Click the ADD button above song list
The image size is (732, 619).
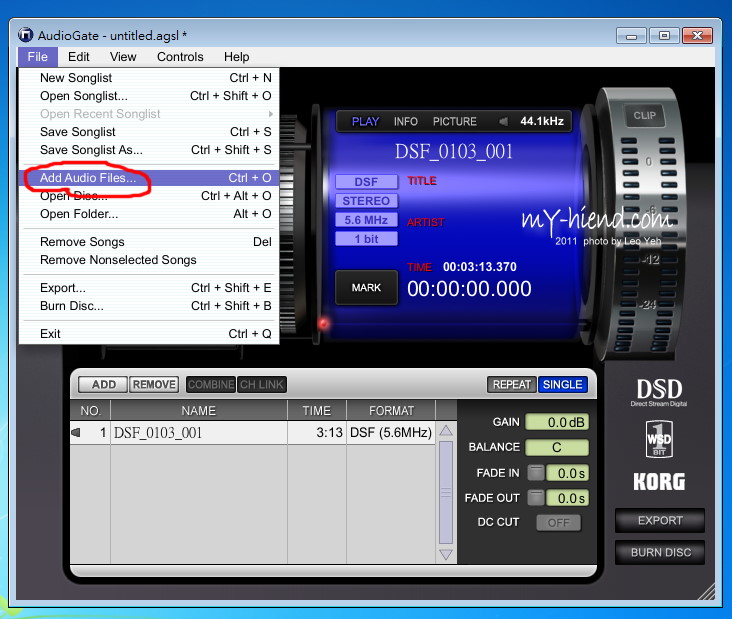103,385
